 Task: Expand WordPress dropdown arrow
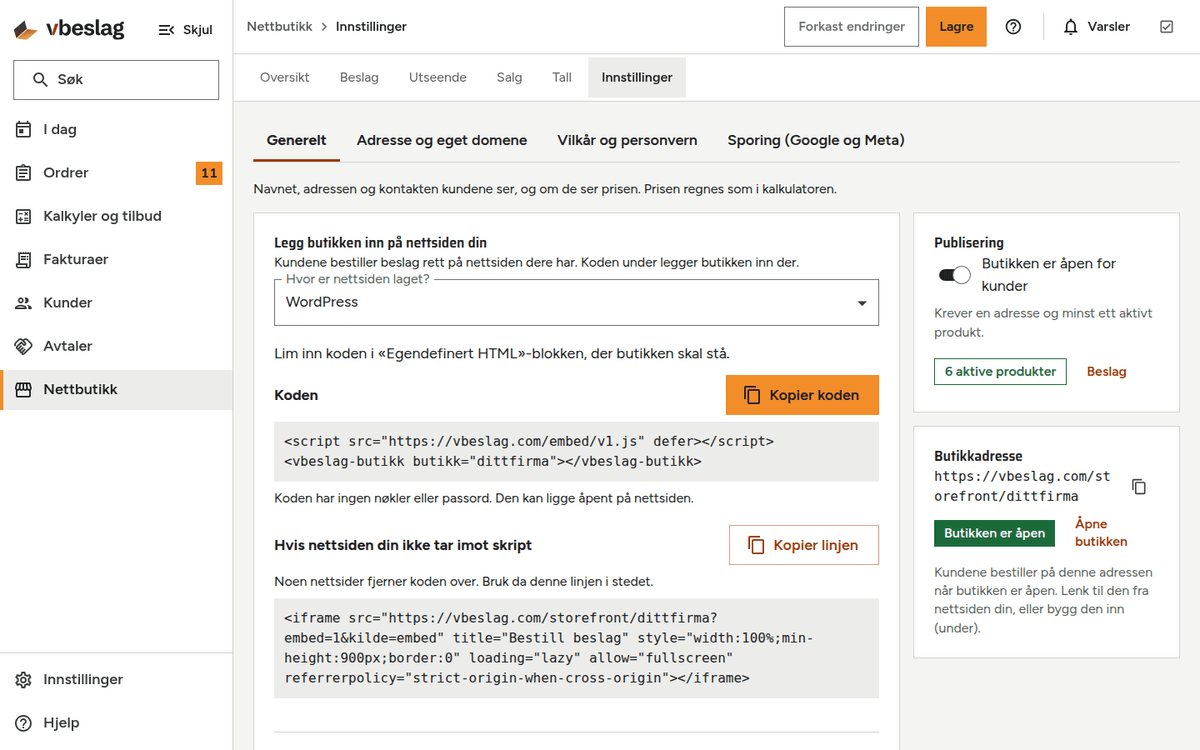pyautogui.click(x=862, y=303)
